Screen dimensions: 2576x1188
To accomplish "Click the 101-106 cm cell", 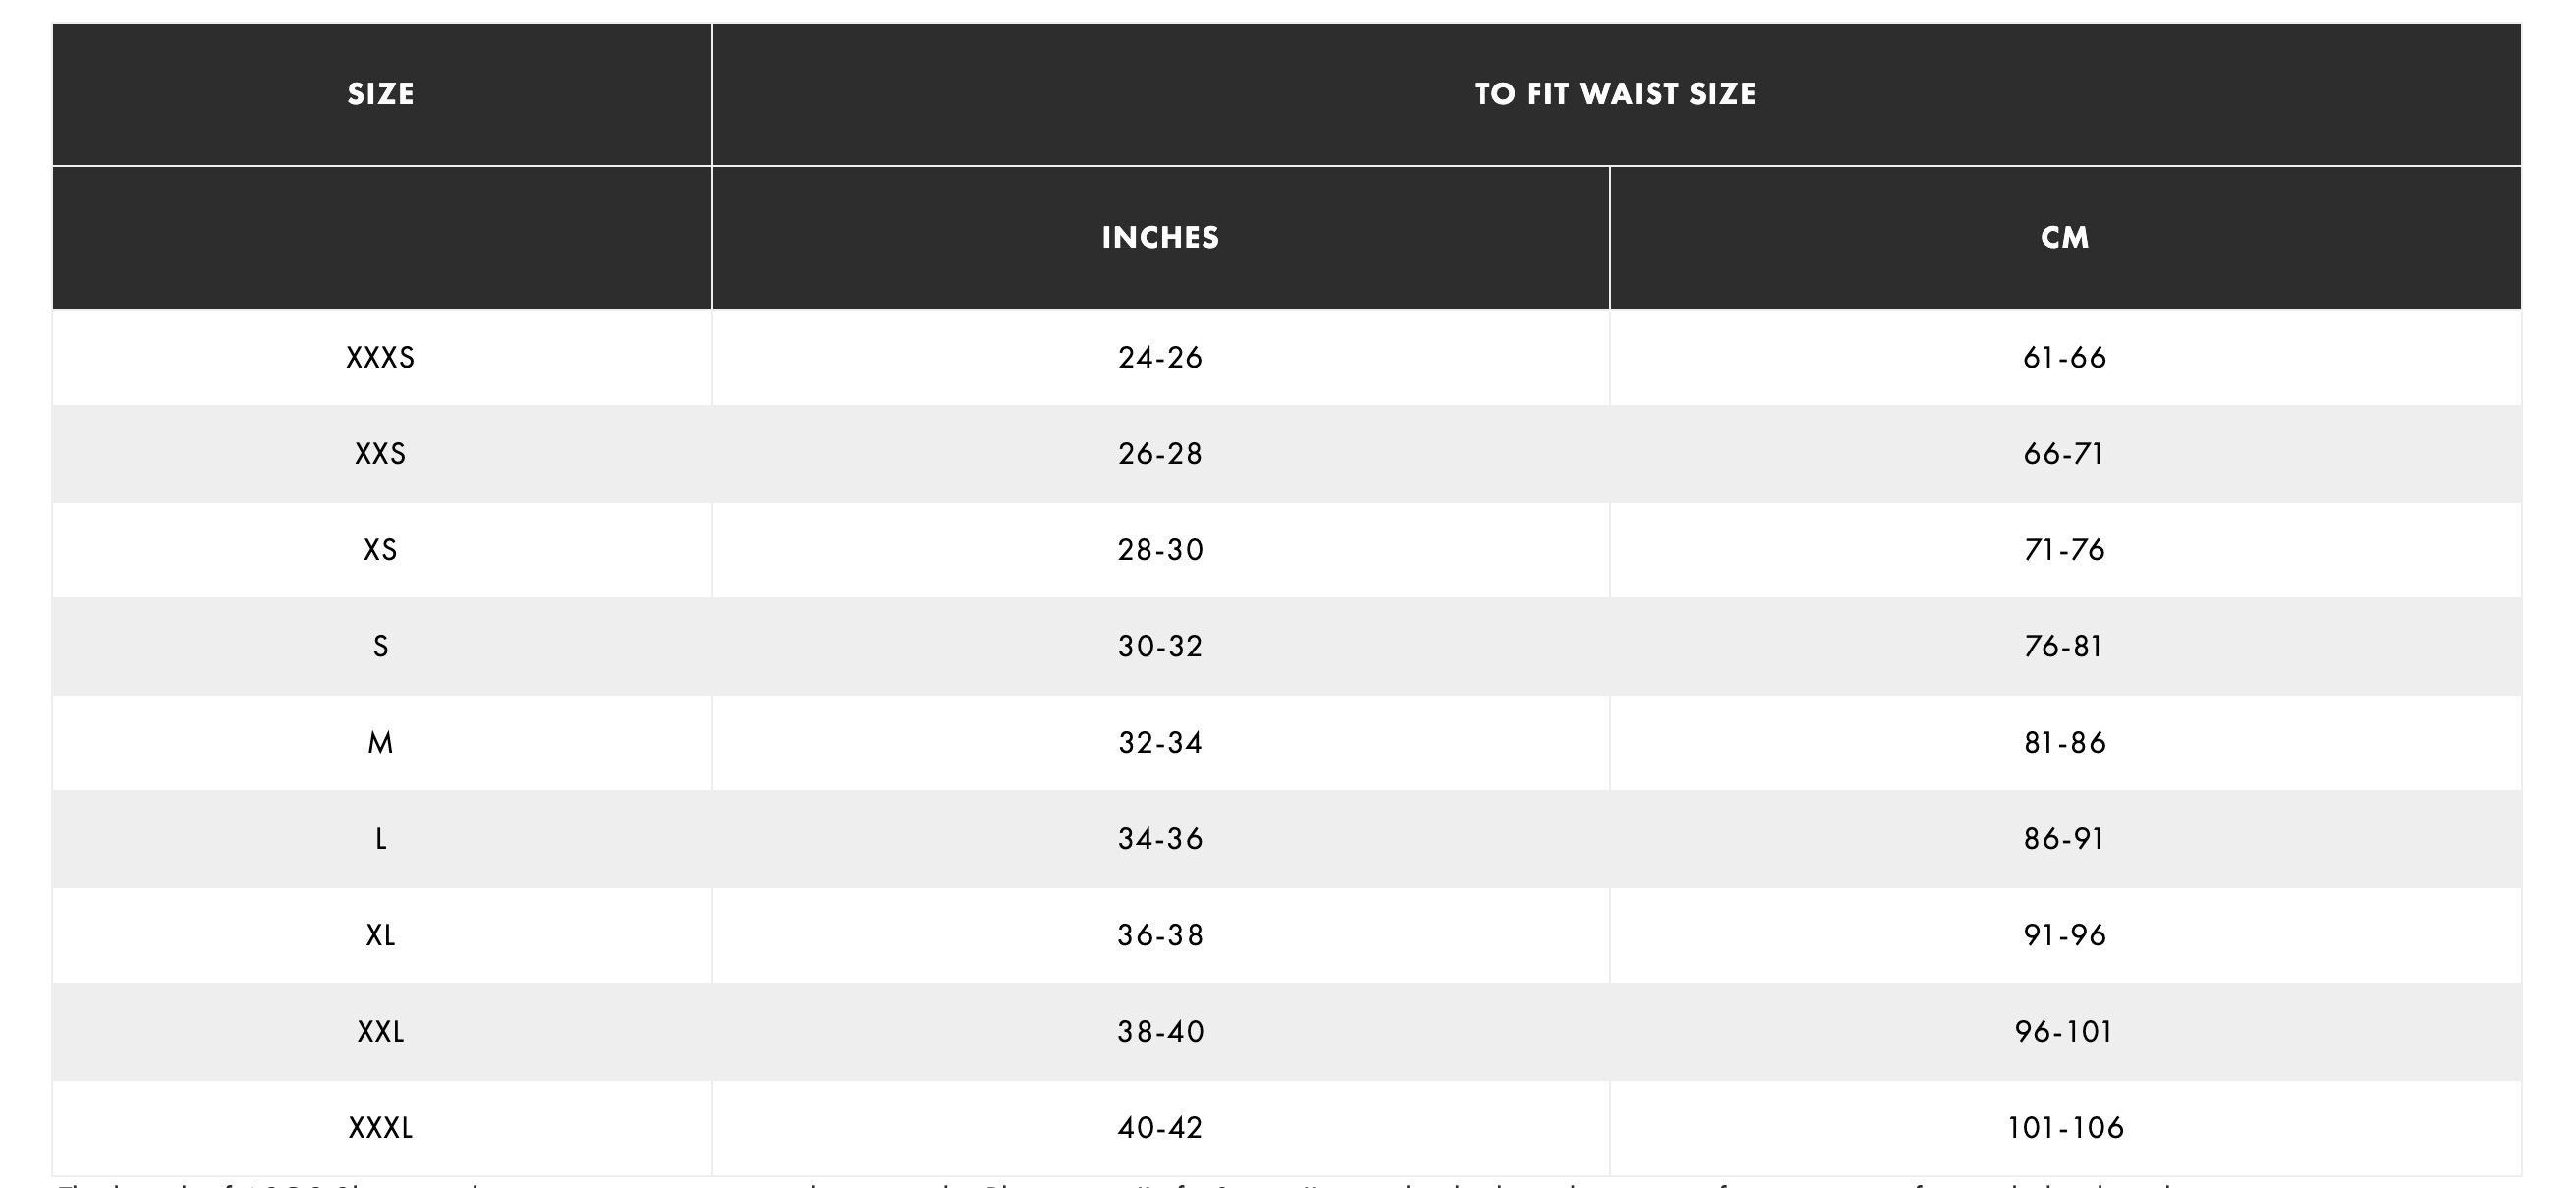I will pyautogui.click(x=2065, y=1128).
